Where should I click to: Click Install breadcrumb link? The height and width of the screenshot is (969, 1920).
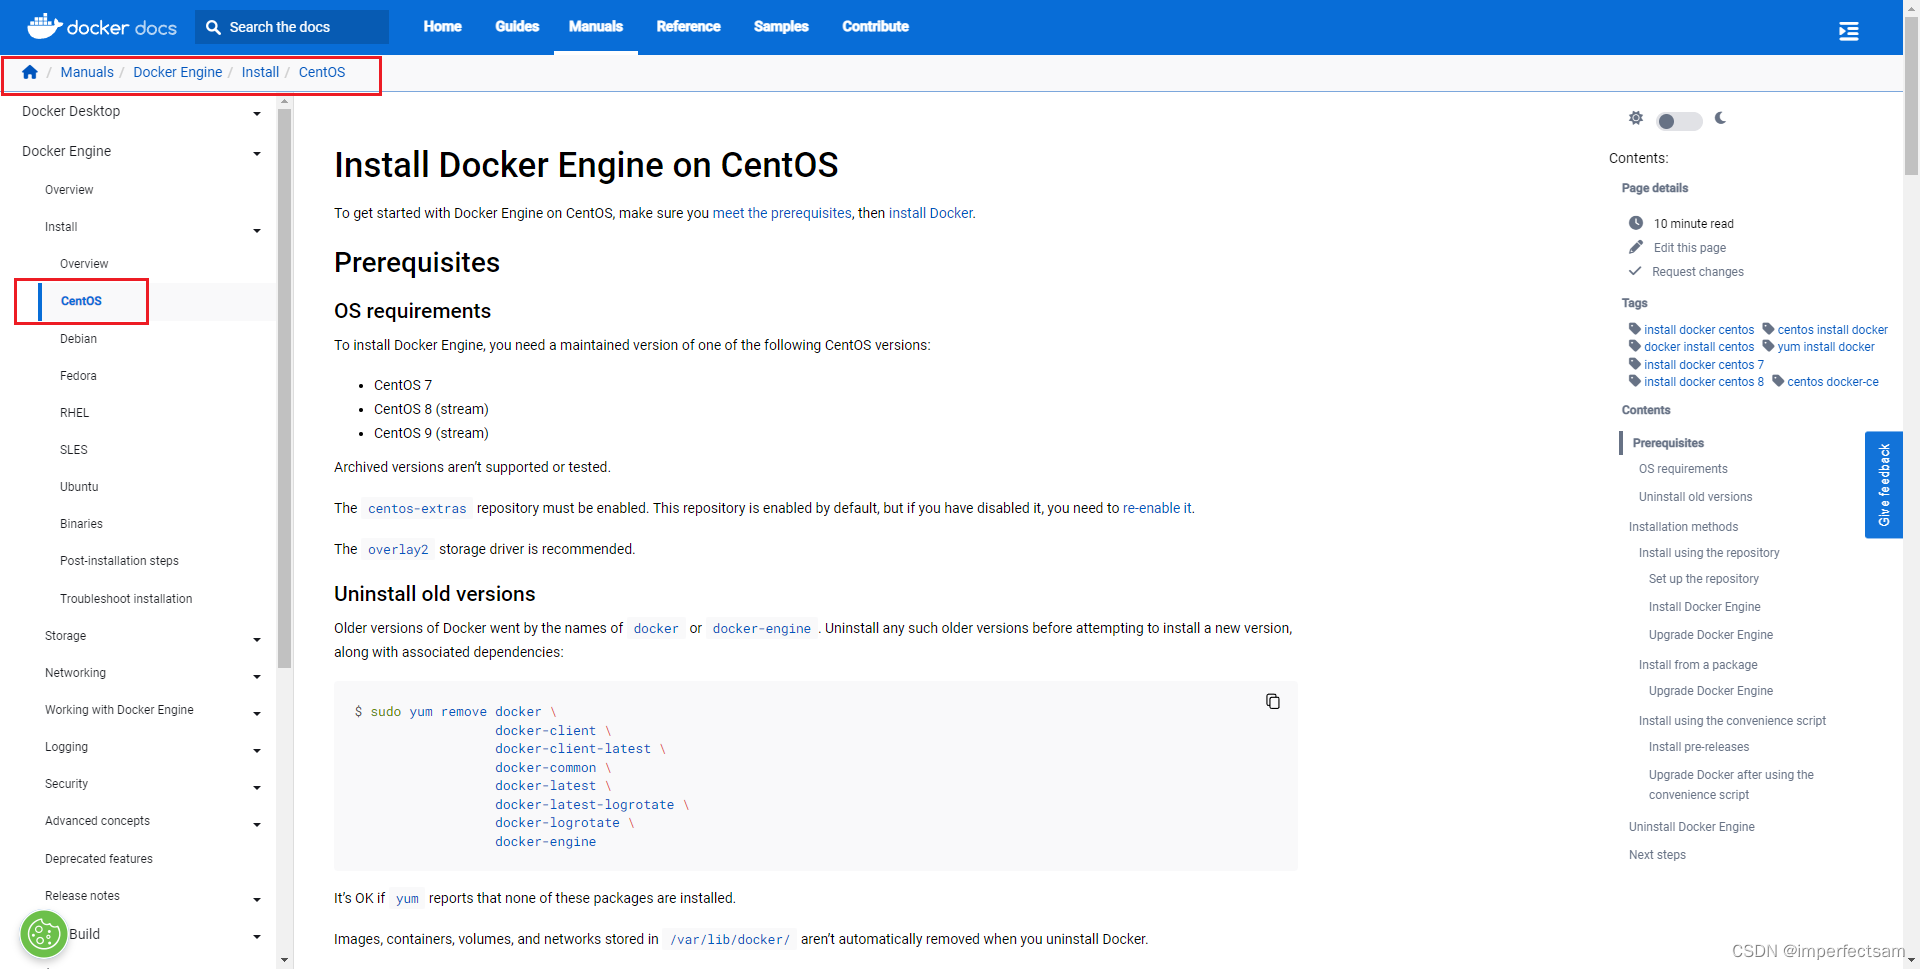[260, 72]
